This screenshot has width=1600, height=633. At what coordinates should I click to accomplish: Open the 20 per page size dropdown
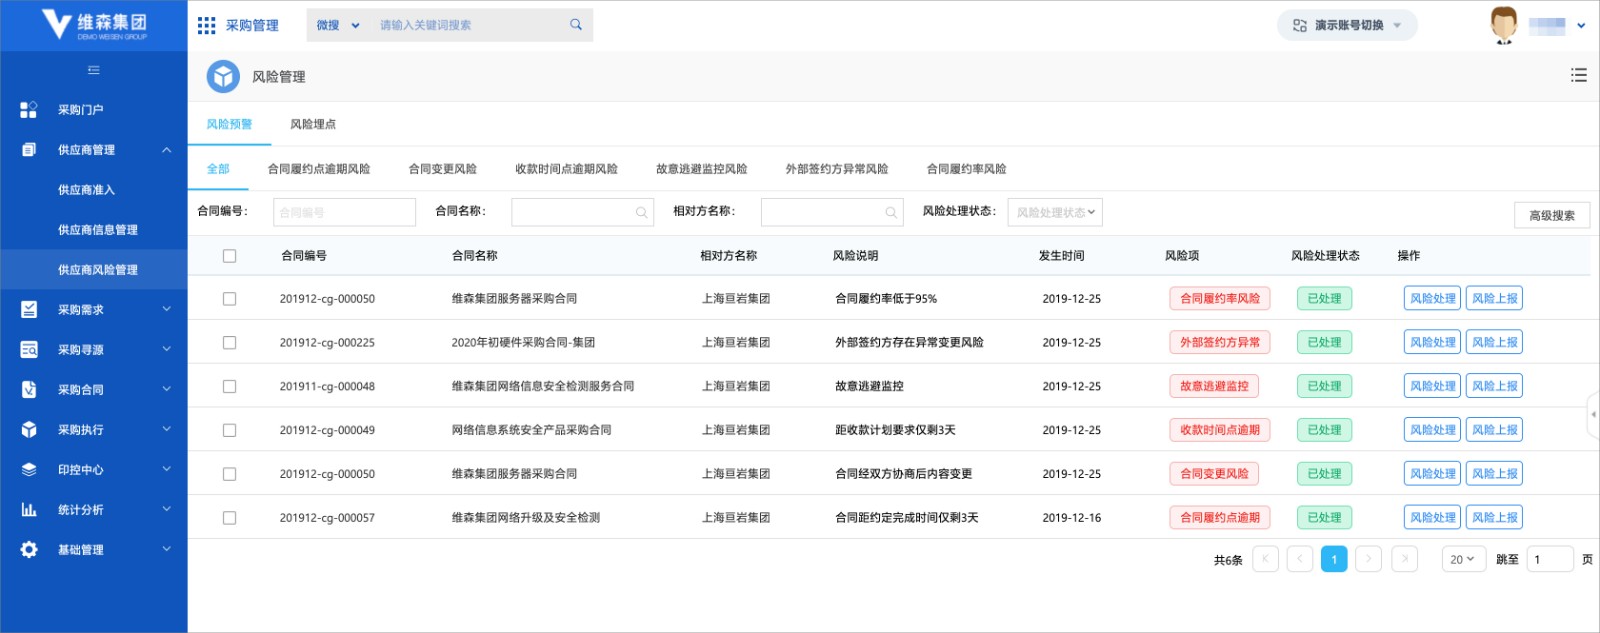[1463, 559]
